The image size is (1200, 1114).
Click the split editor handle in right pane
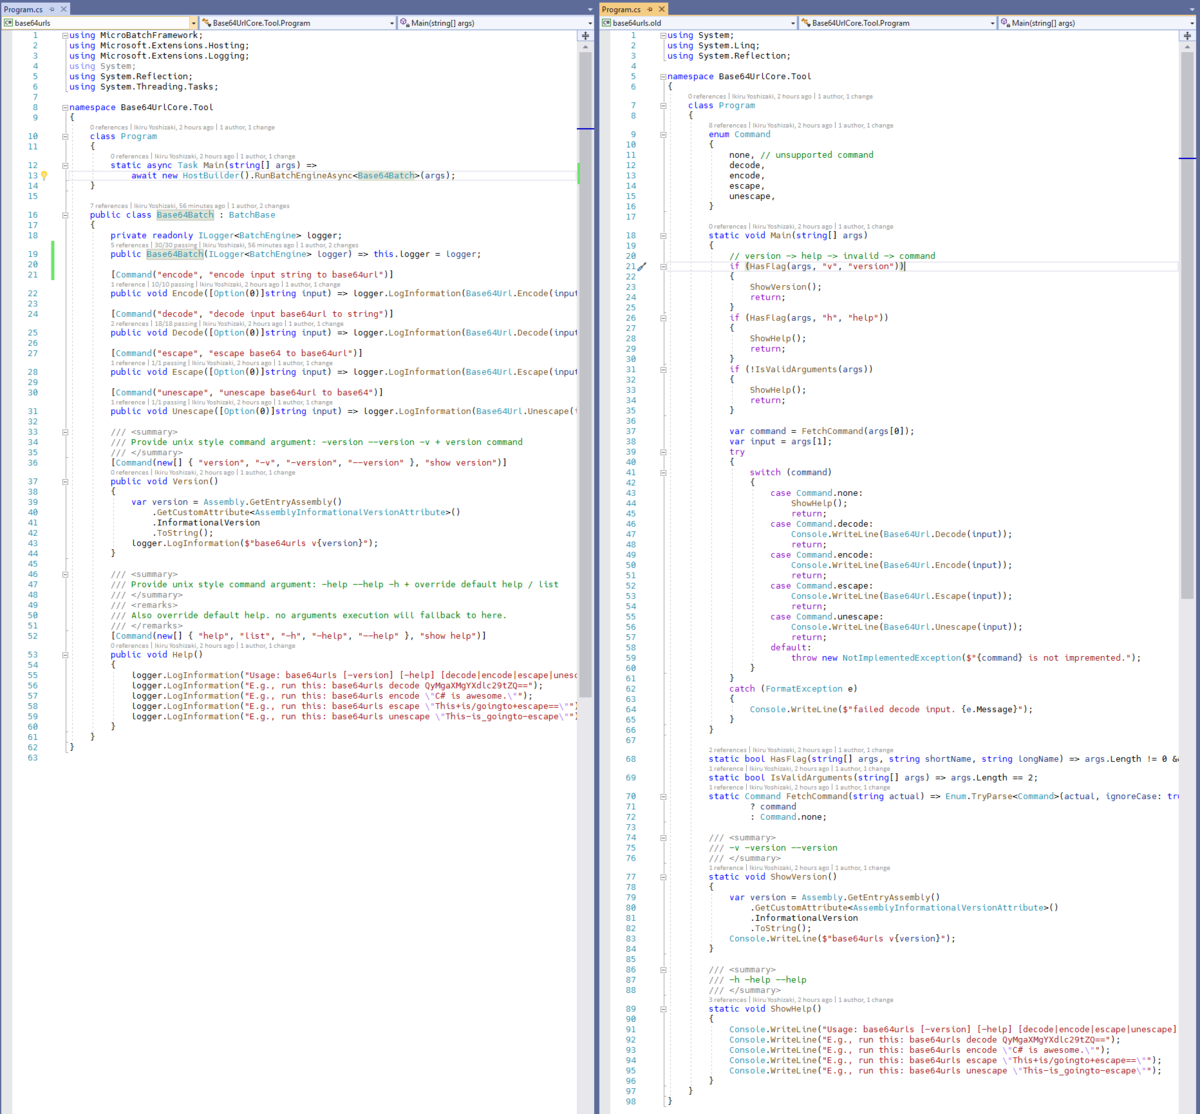click(1187, 36)
